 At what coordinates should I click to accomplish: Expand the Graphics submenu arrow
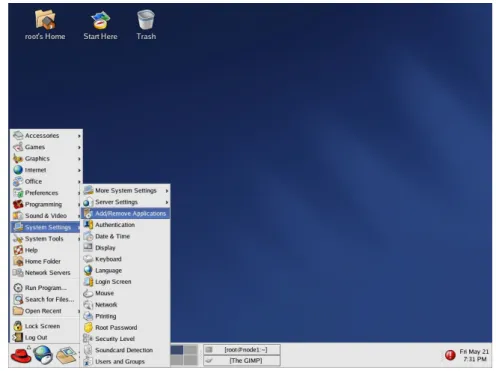tap(79, 159)
